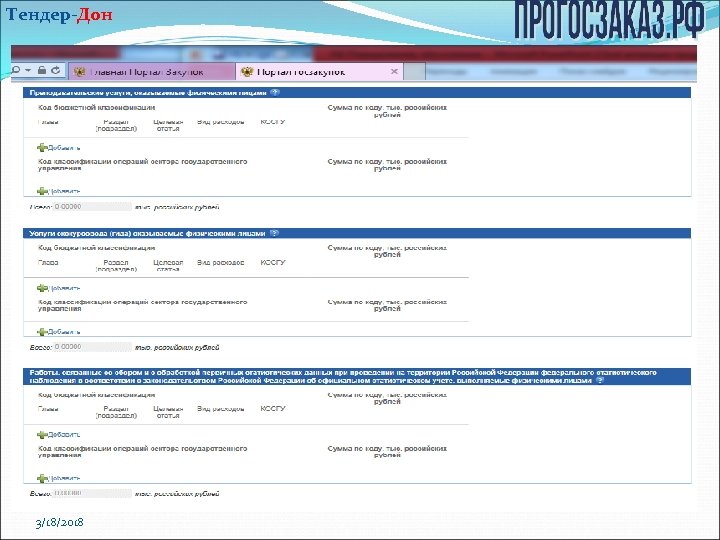Open help icon for statistical data works section
The image size is (720, 540).
pos(600,380)
